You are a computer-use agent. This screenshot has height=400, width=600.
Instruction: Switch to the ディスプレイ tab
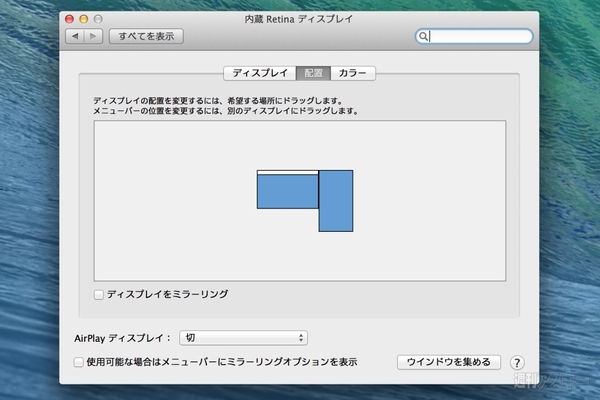260,73
